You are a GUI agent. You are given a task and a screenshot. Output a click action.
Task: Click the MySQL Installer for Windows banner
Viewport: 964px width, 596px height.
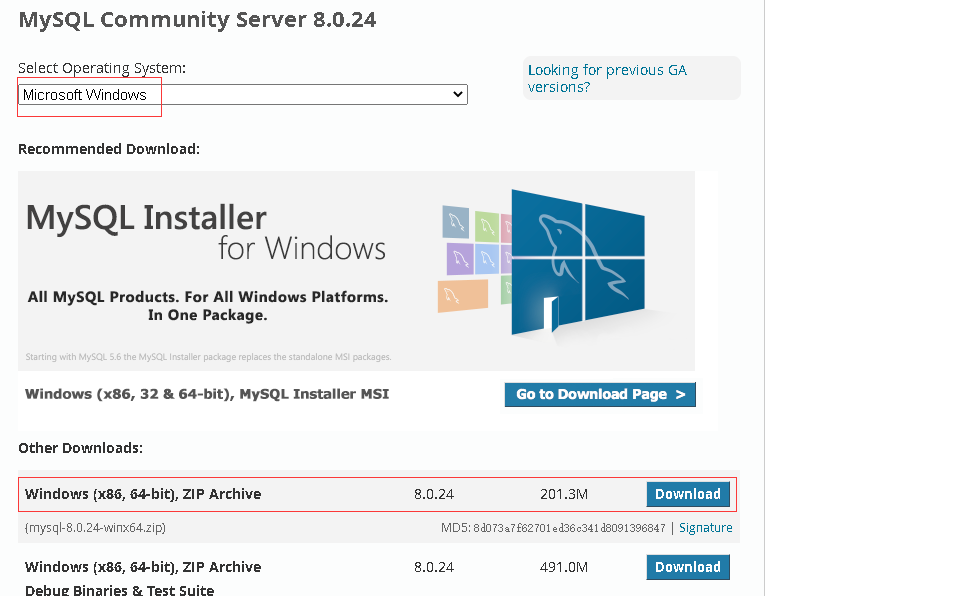(x=357, y=271)
